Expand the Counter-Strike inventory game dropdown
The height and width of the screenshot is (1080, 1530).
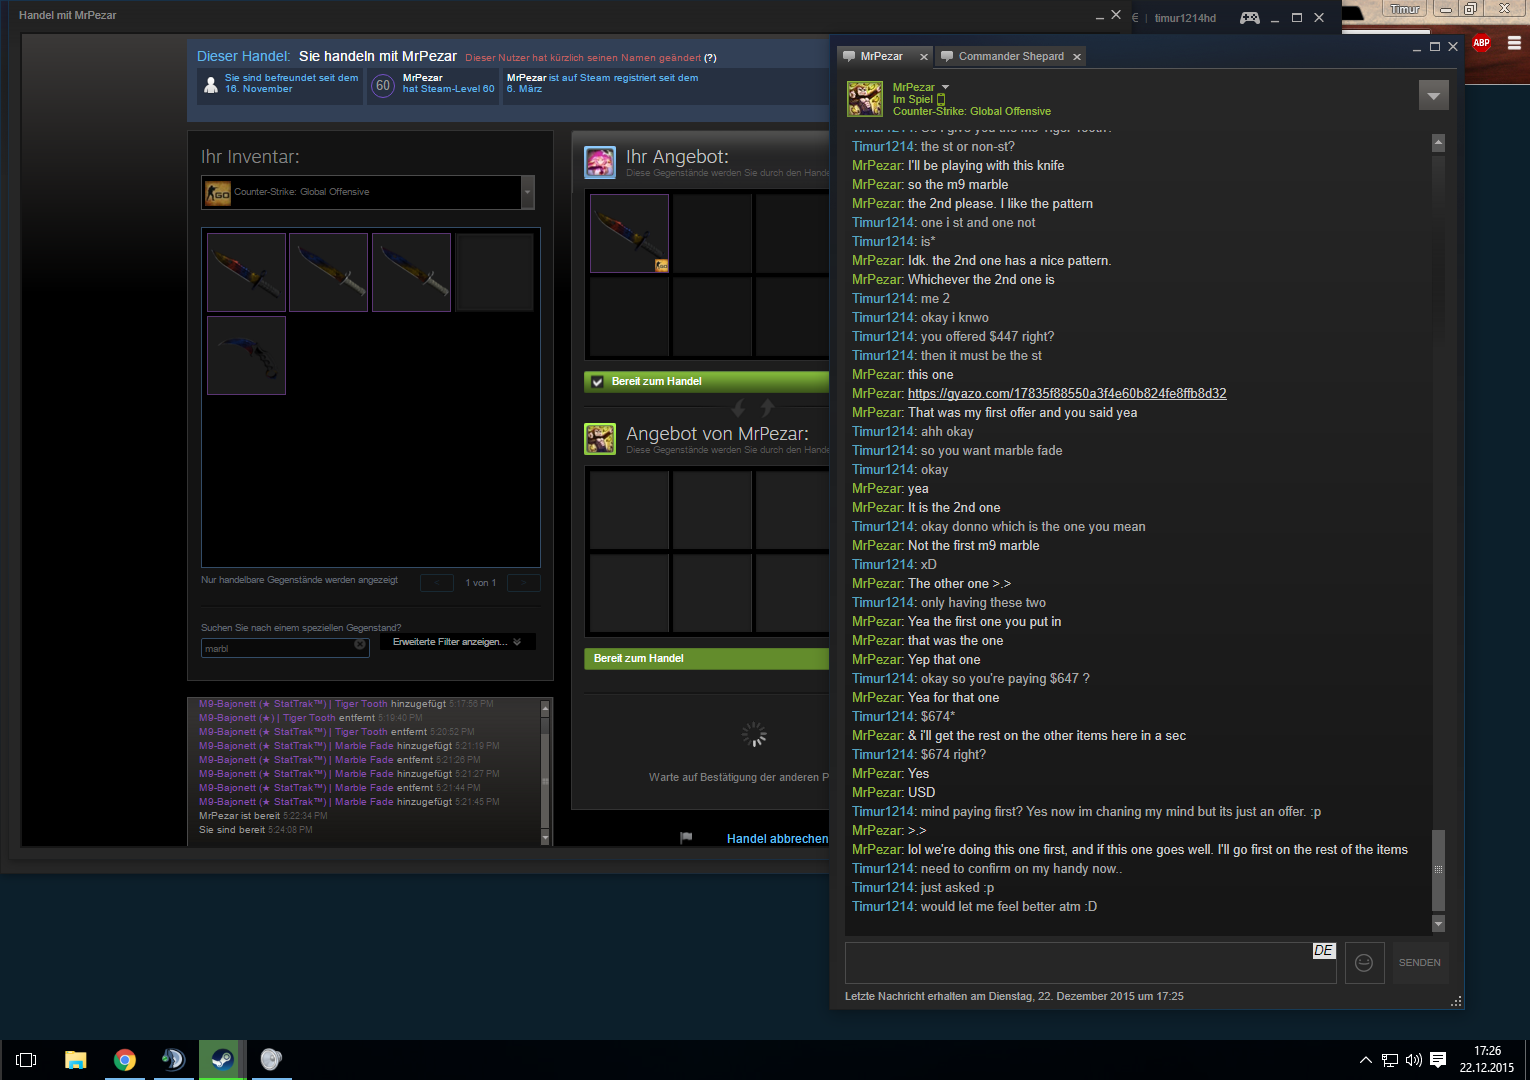pyautogui.click(x=527, y=192)
